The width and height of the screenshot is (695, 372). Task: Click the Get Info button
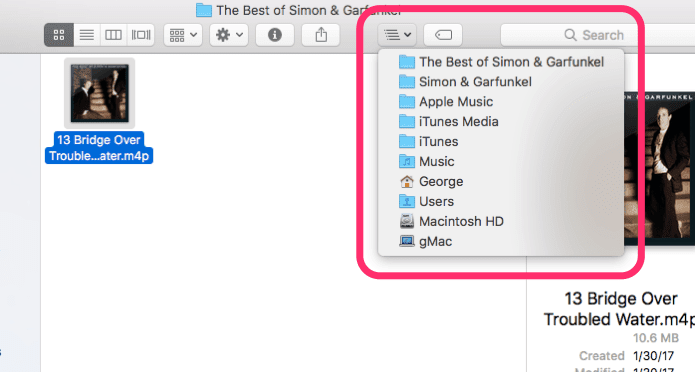click(x=275, y=35)
